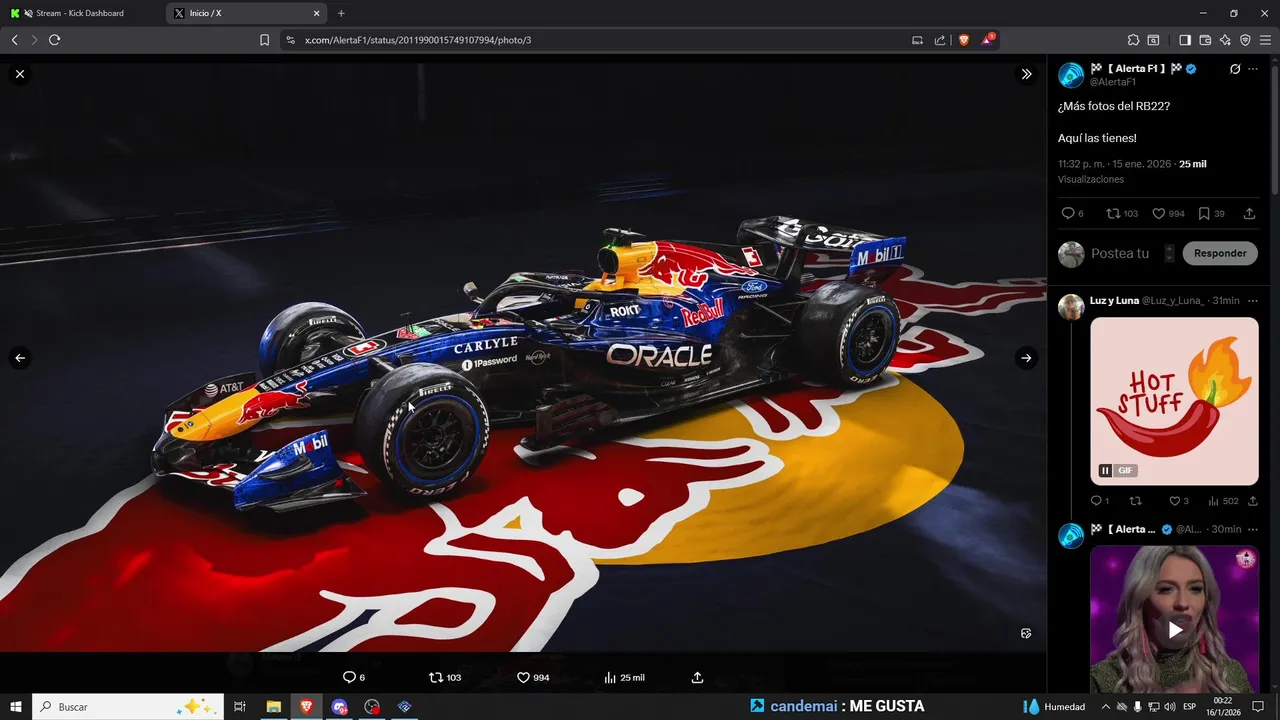The image size is (1280, 720).
Task: Pause the Hot Stuff GIF
Action: pyautogui.click(x=1105, y=470)
